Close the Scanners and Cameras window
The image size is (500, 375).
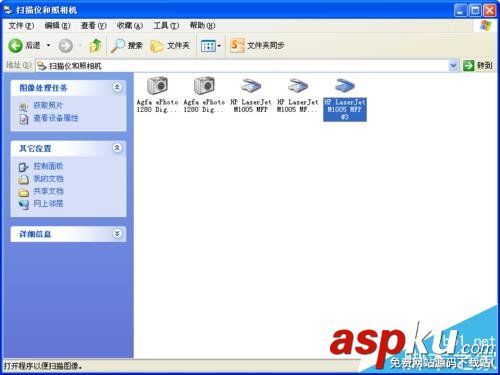coord(490,11)
